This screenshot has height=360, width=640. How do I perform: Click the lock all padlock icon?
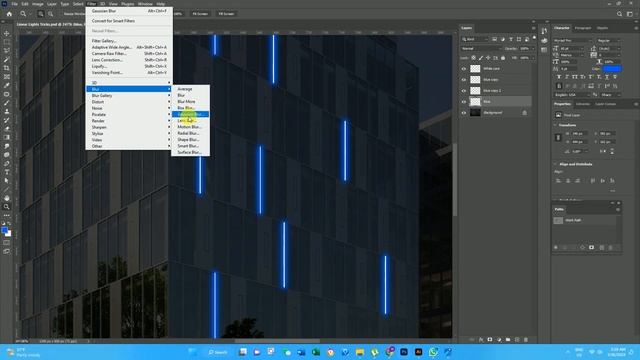tap(503, 58)
